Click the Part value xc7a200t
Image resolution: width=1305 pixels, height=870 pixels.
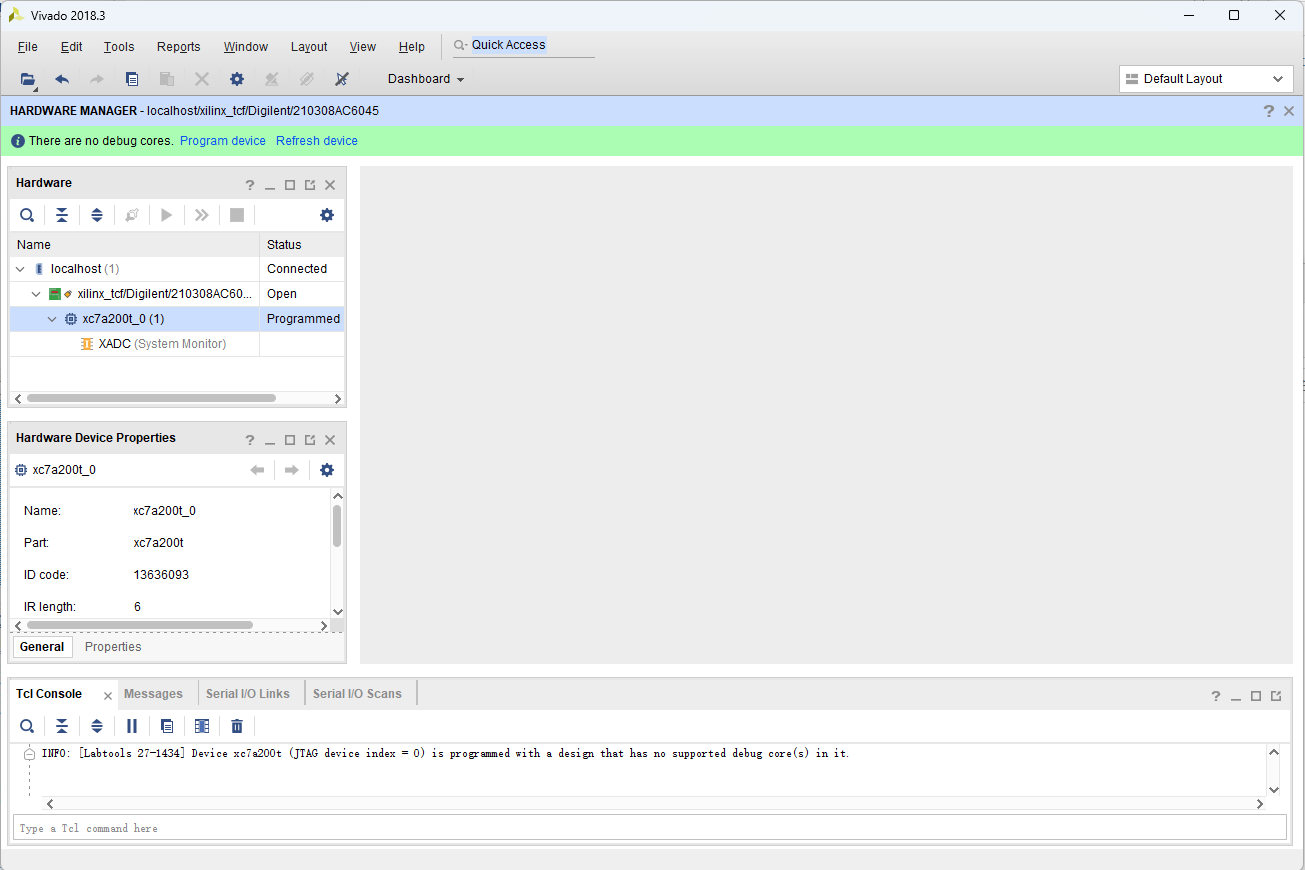(x=158, y=543)
